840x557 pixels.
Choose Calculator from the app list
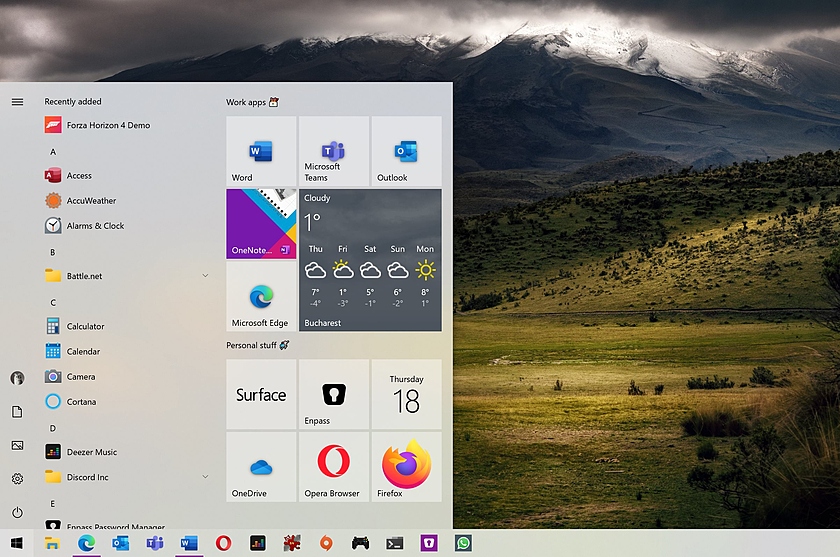point(85,326)
